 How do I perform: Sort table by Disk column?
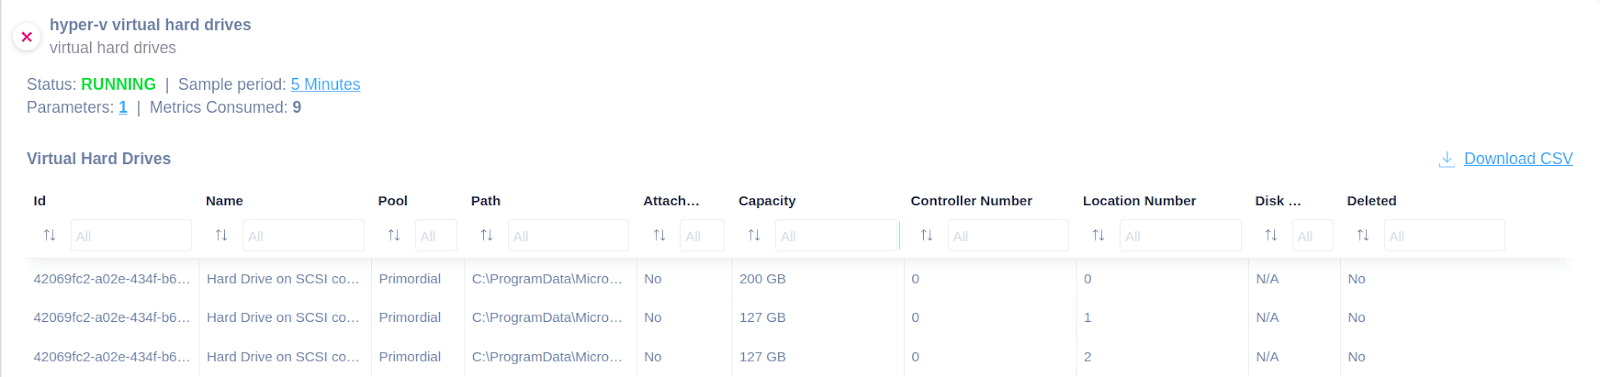(x=1271, y=235)
